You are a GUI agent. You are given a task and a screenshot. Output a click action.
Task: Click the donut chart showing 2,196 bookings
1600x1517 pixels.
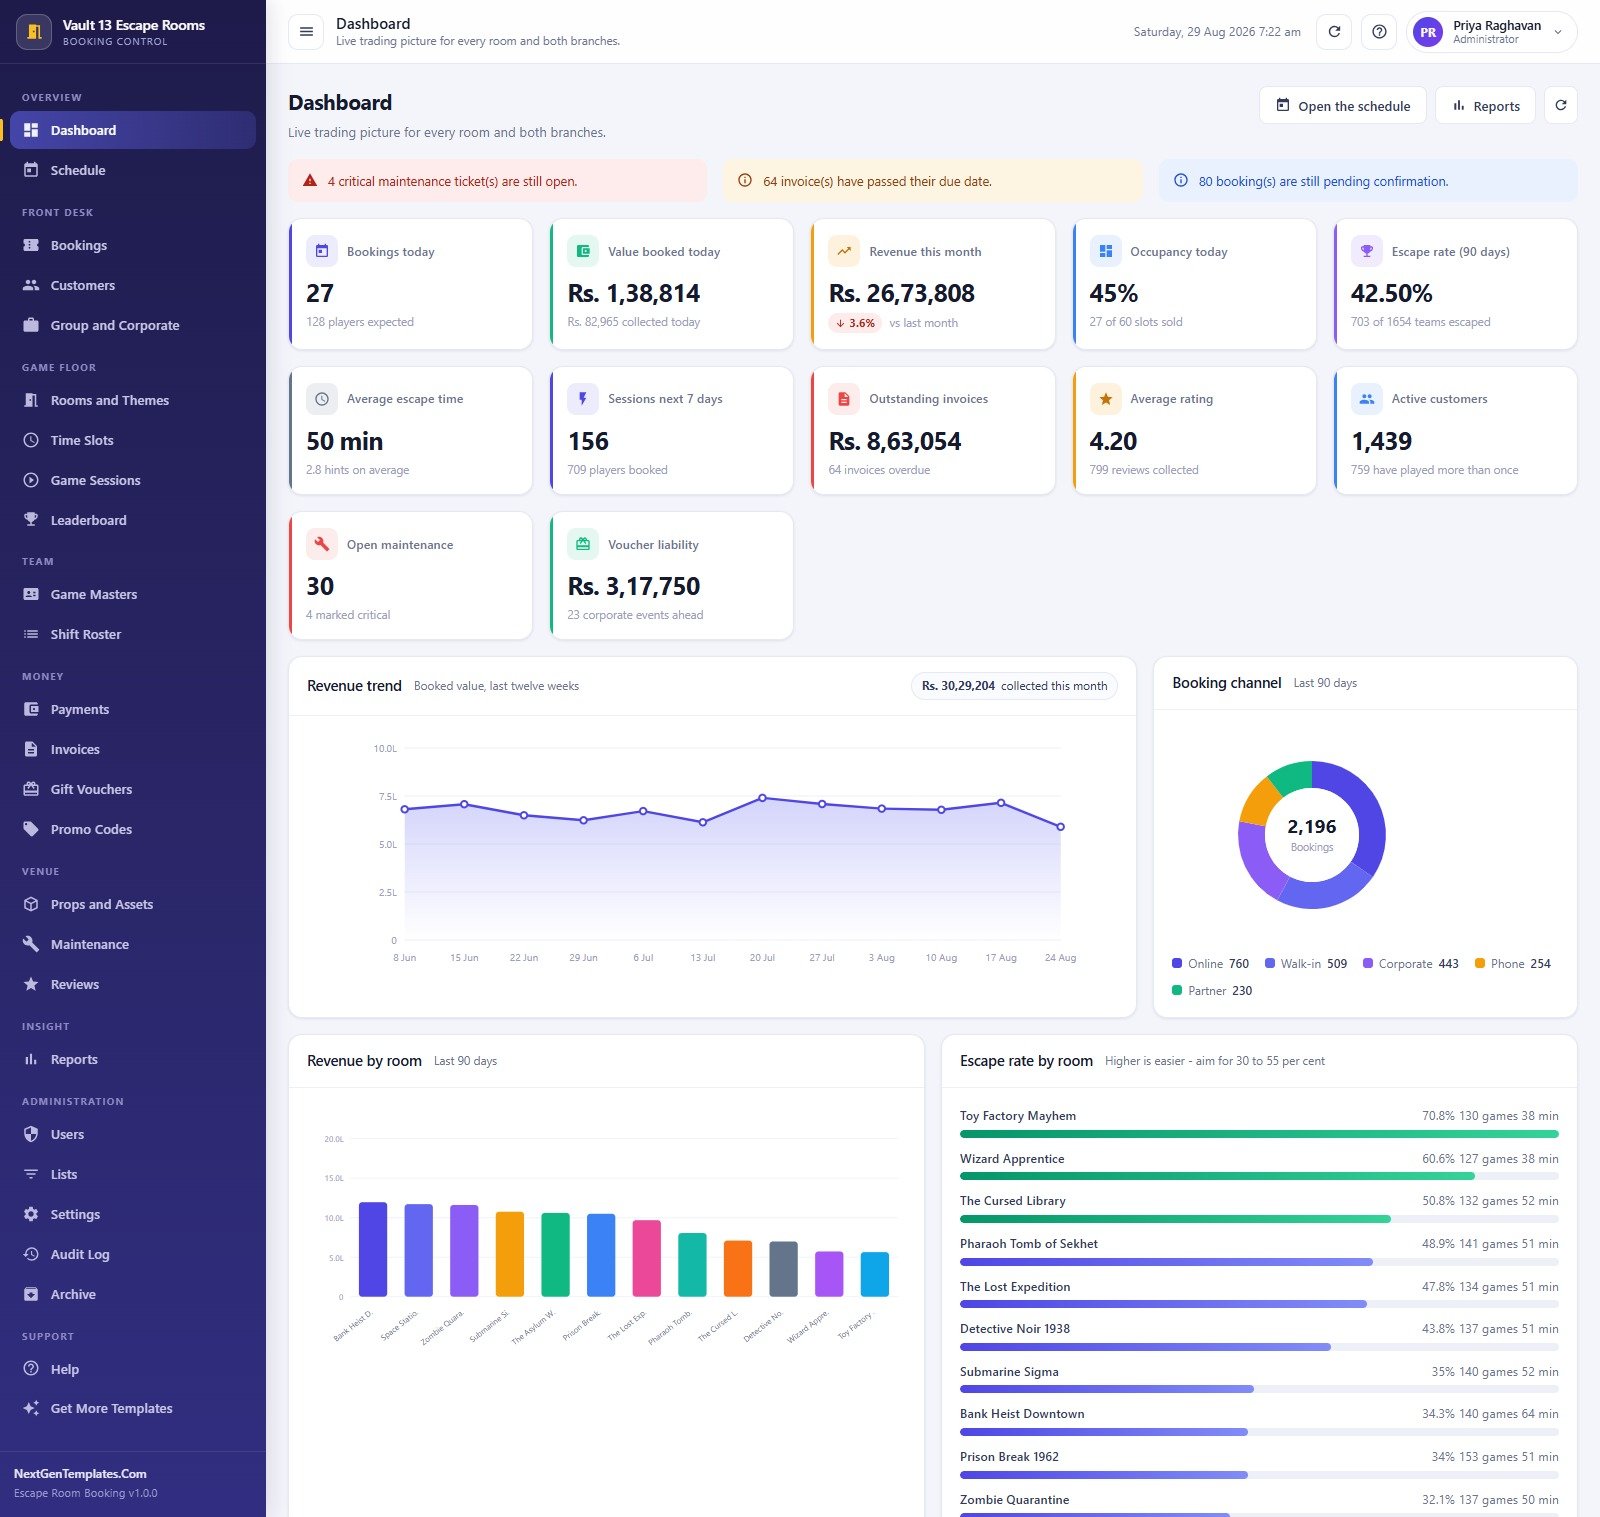click(1311, 835)
